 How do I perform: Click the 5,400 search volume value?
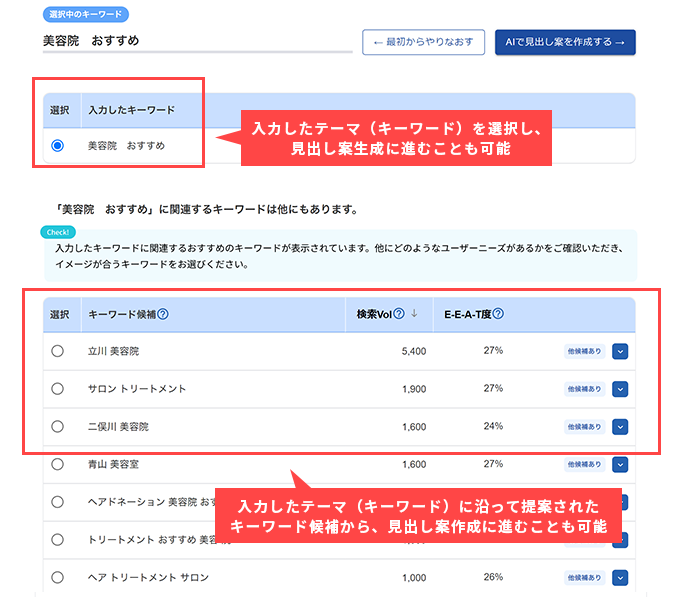414,351
